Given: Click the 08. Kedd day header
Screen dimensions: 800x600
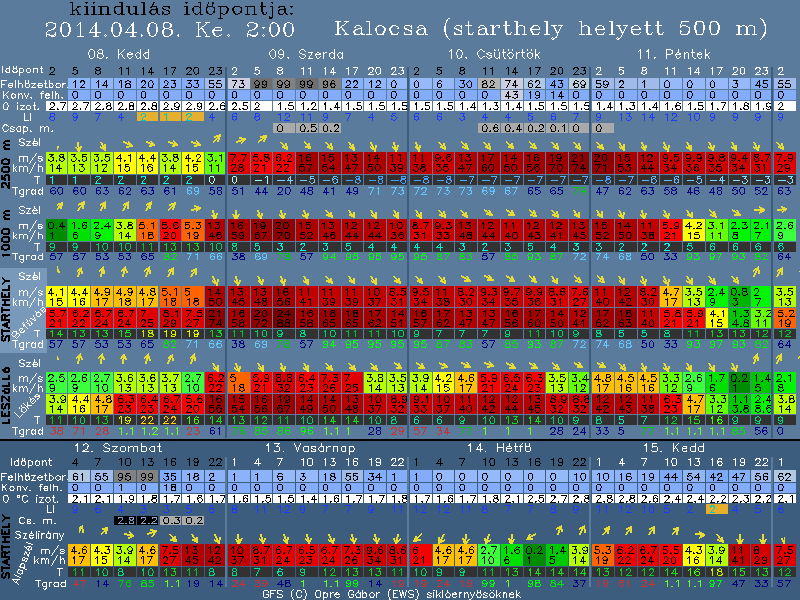Looking at the screenshot, I should coord(113,52).
